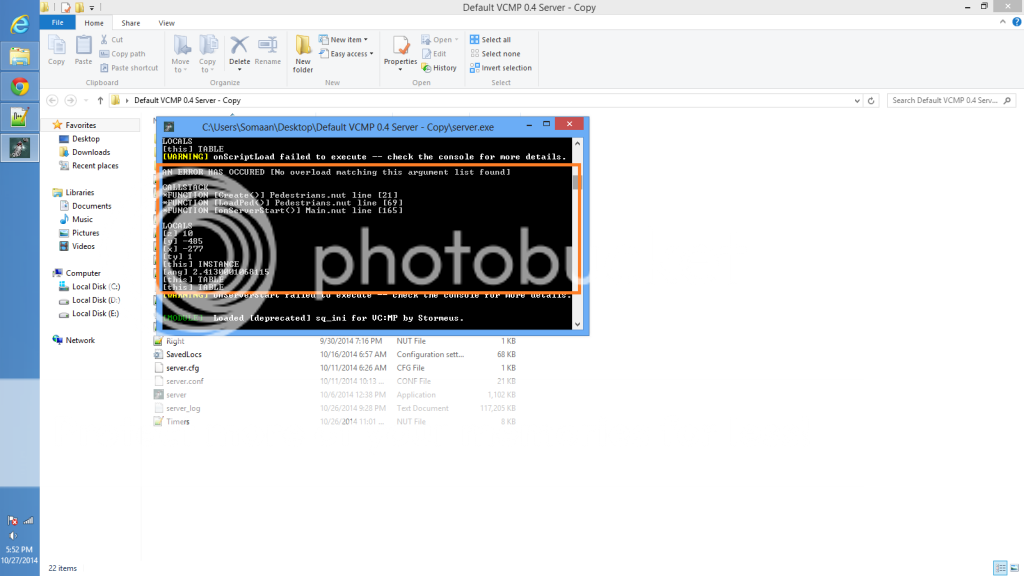Switch to the Share ribbon tab

click(x=131, y=23)
